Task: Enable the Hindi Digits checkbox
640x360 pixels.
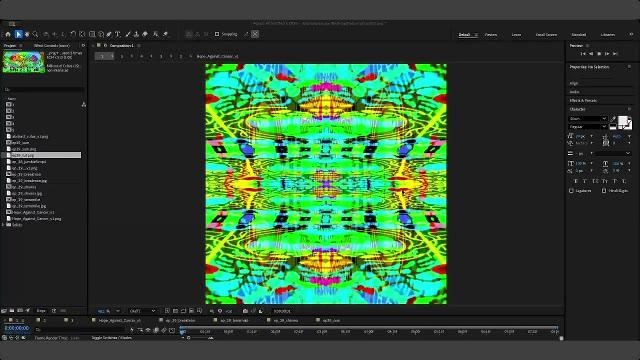Action: [x=604, y=191]
